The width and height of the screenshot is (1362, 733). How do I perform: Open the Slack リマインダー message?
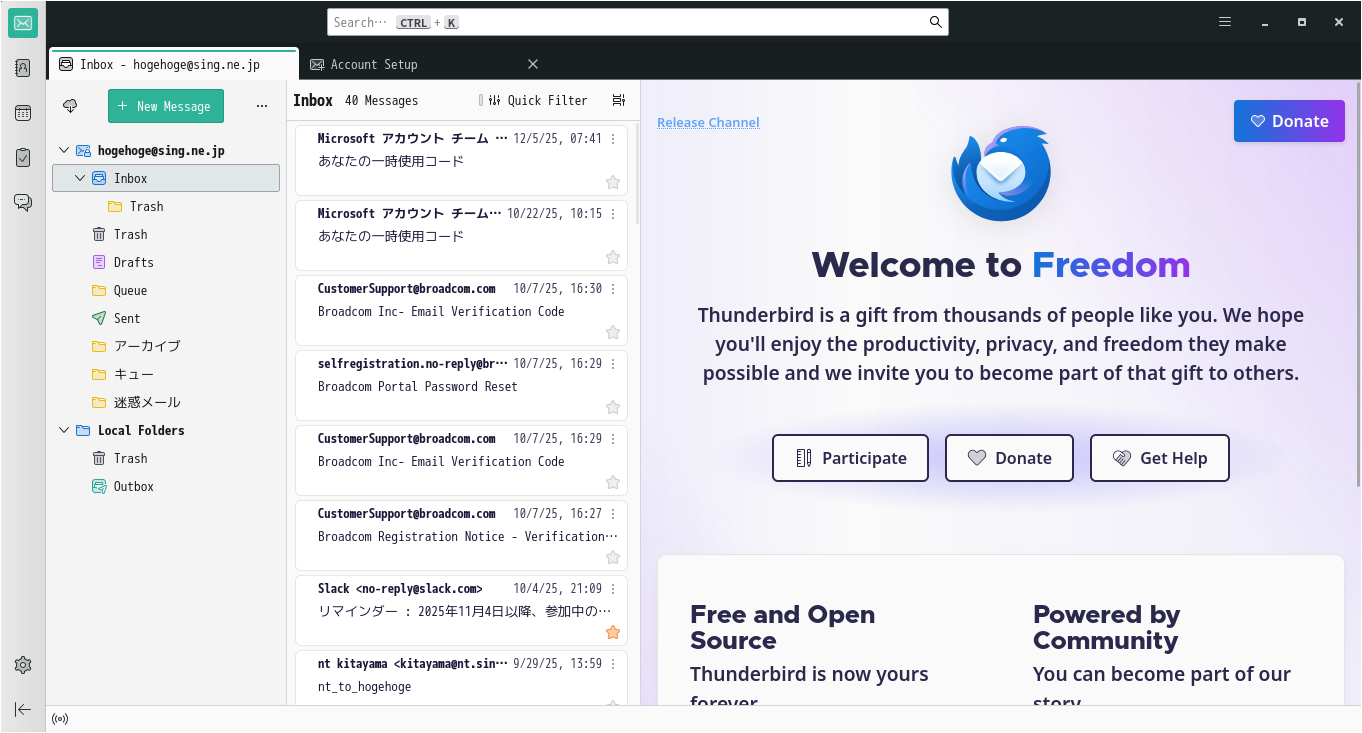[x=461, y=610]
